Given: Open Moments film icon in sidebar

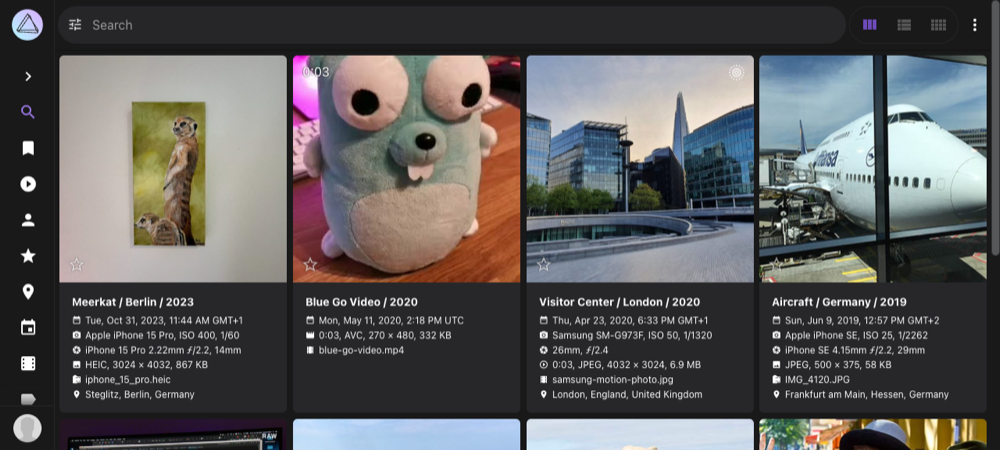Looking at the screenshot, I should tap(27, 363).
